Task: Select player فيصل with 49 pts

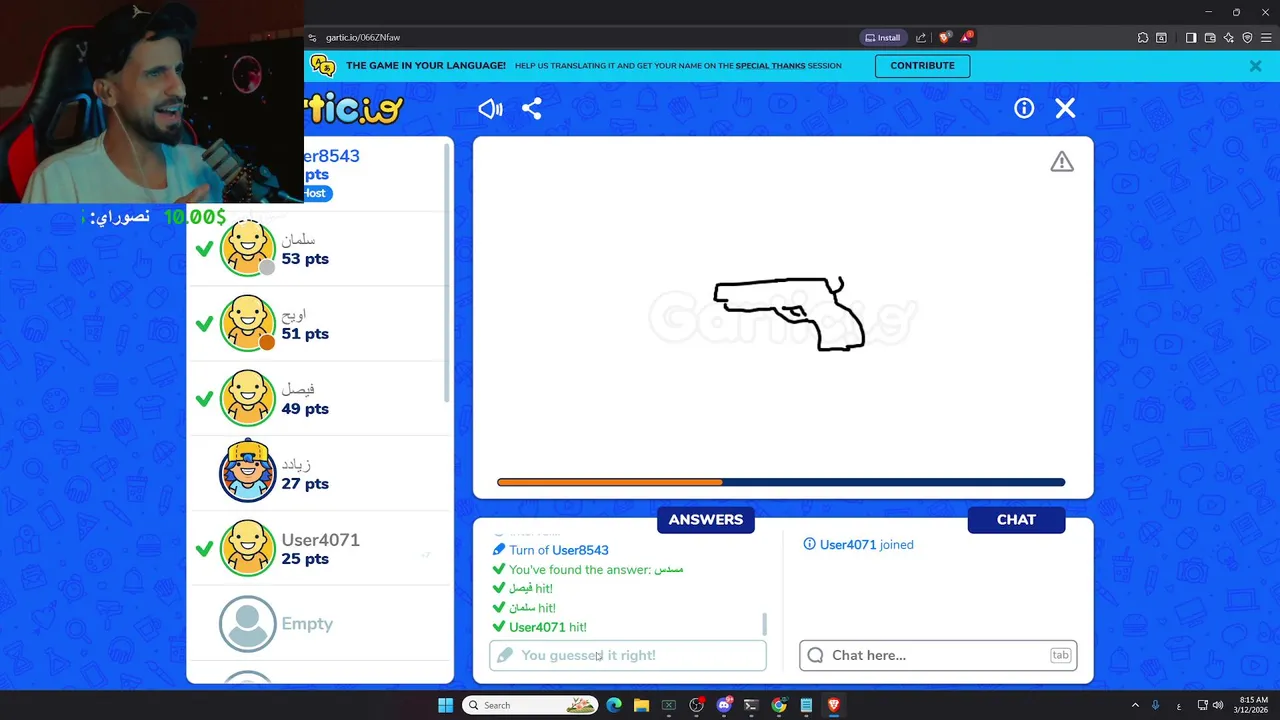Action: tap(320, 399)
